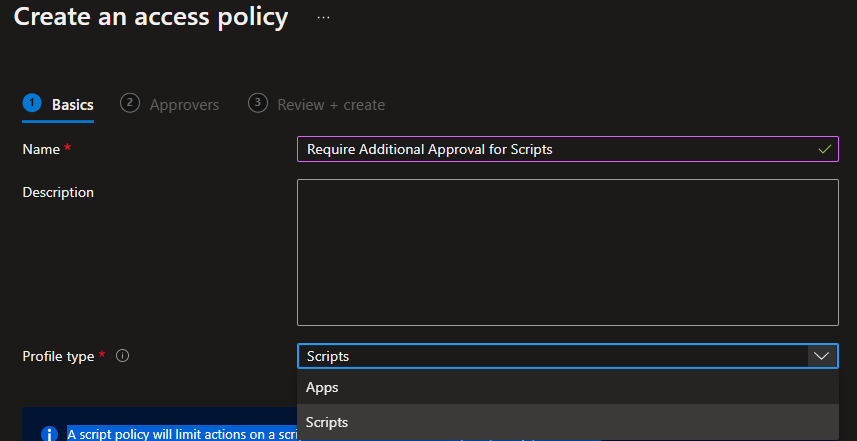Viewport: 857px width, 441px height.
Task: Go to the Approvers tab
Action: coord(184,105)
